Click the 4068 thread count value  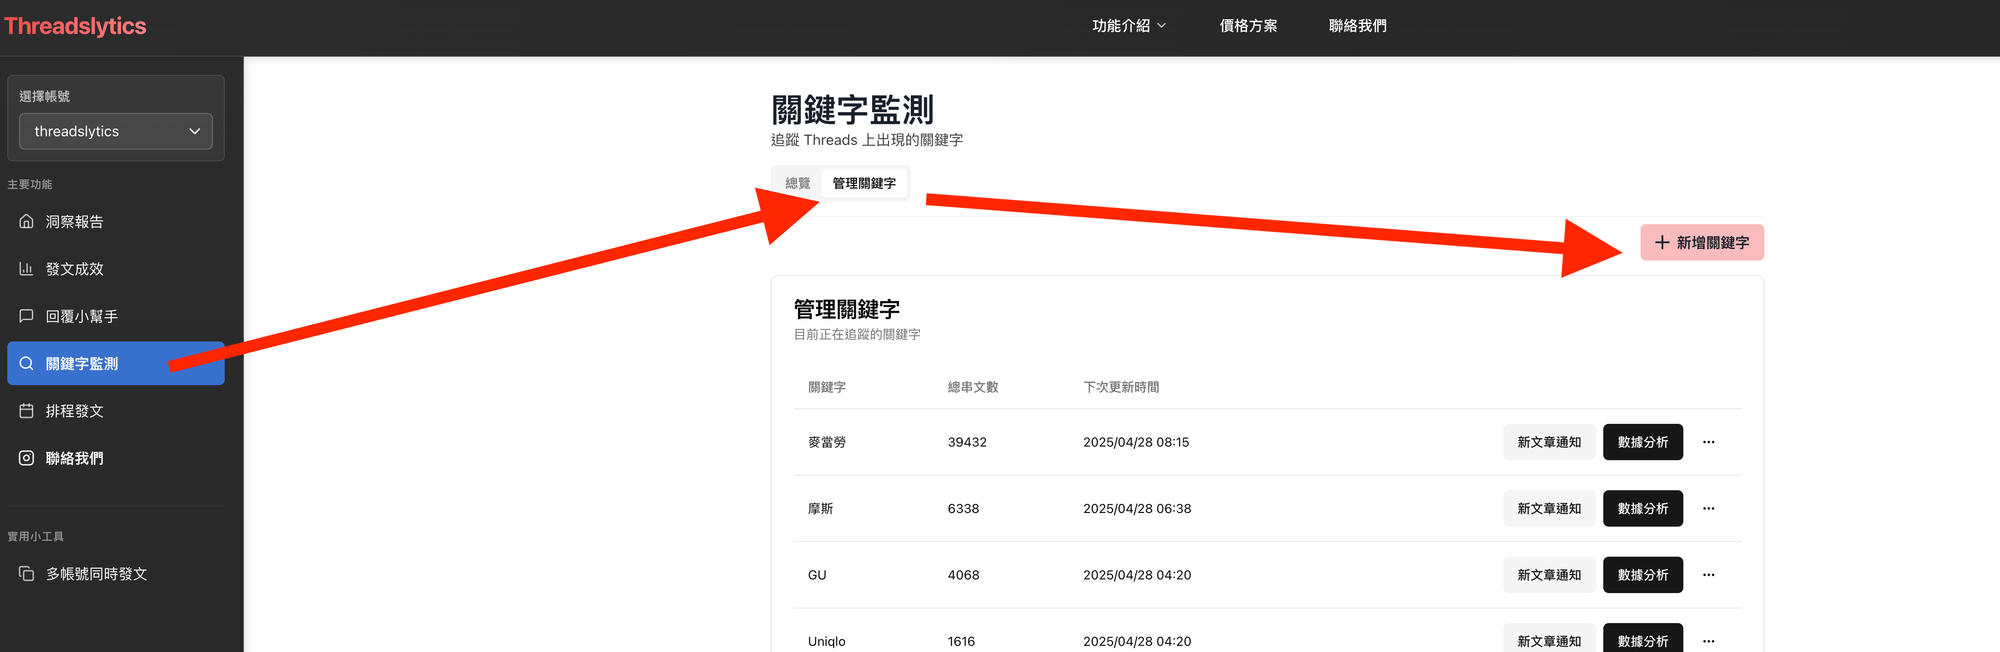pyautogui.click(x=964, y=575)
